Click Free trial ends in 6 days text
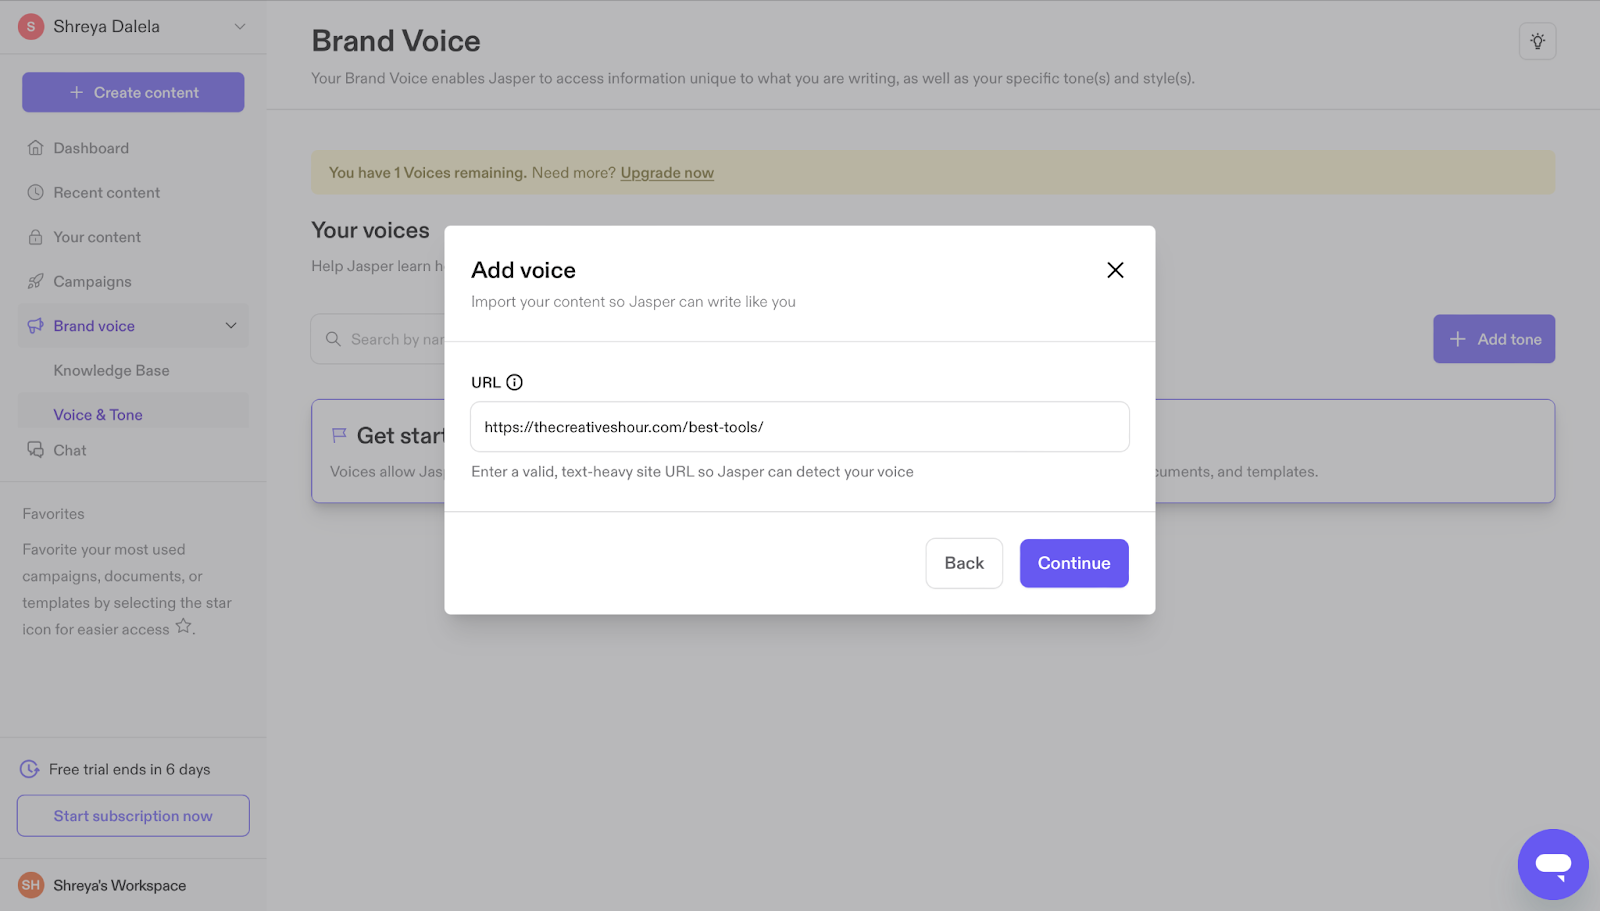Viewport: 1600px width, 911px height. pos(129,769)
